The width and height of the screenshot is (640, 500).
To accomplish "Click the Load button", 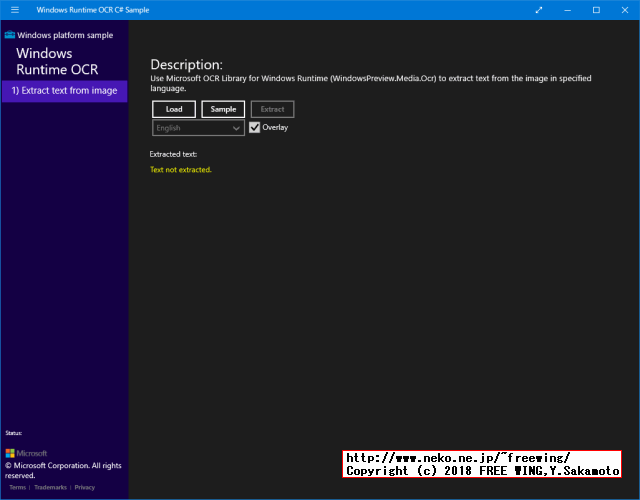I will pos(174,109).
